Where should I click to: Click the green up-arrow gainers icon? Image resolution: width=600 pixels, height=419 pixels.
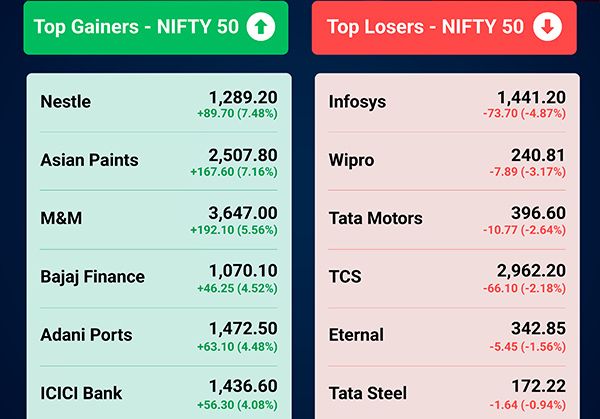coord(259,27)
